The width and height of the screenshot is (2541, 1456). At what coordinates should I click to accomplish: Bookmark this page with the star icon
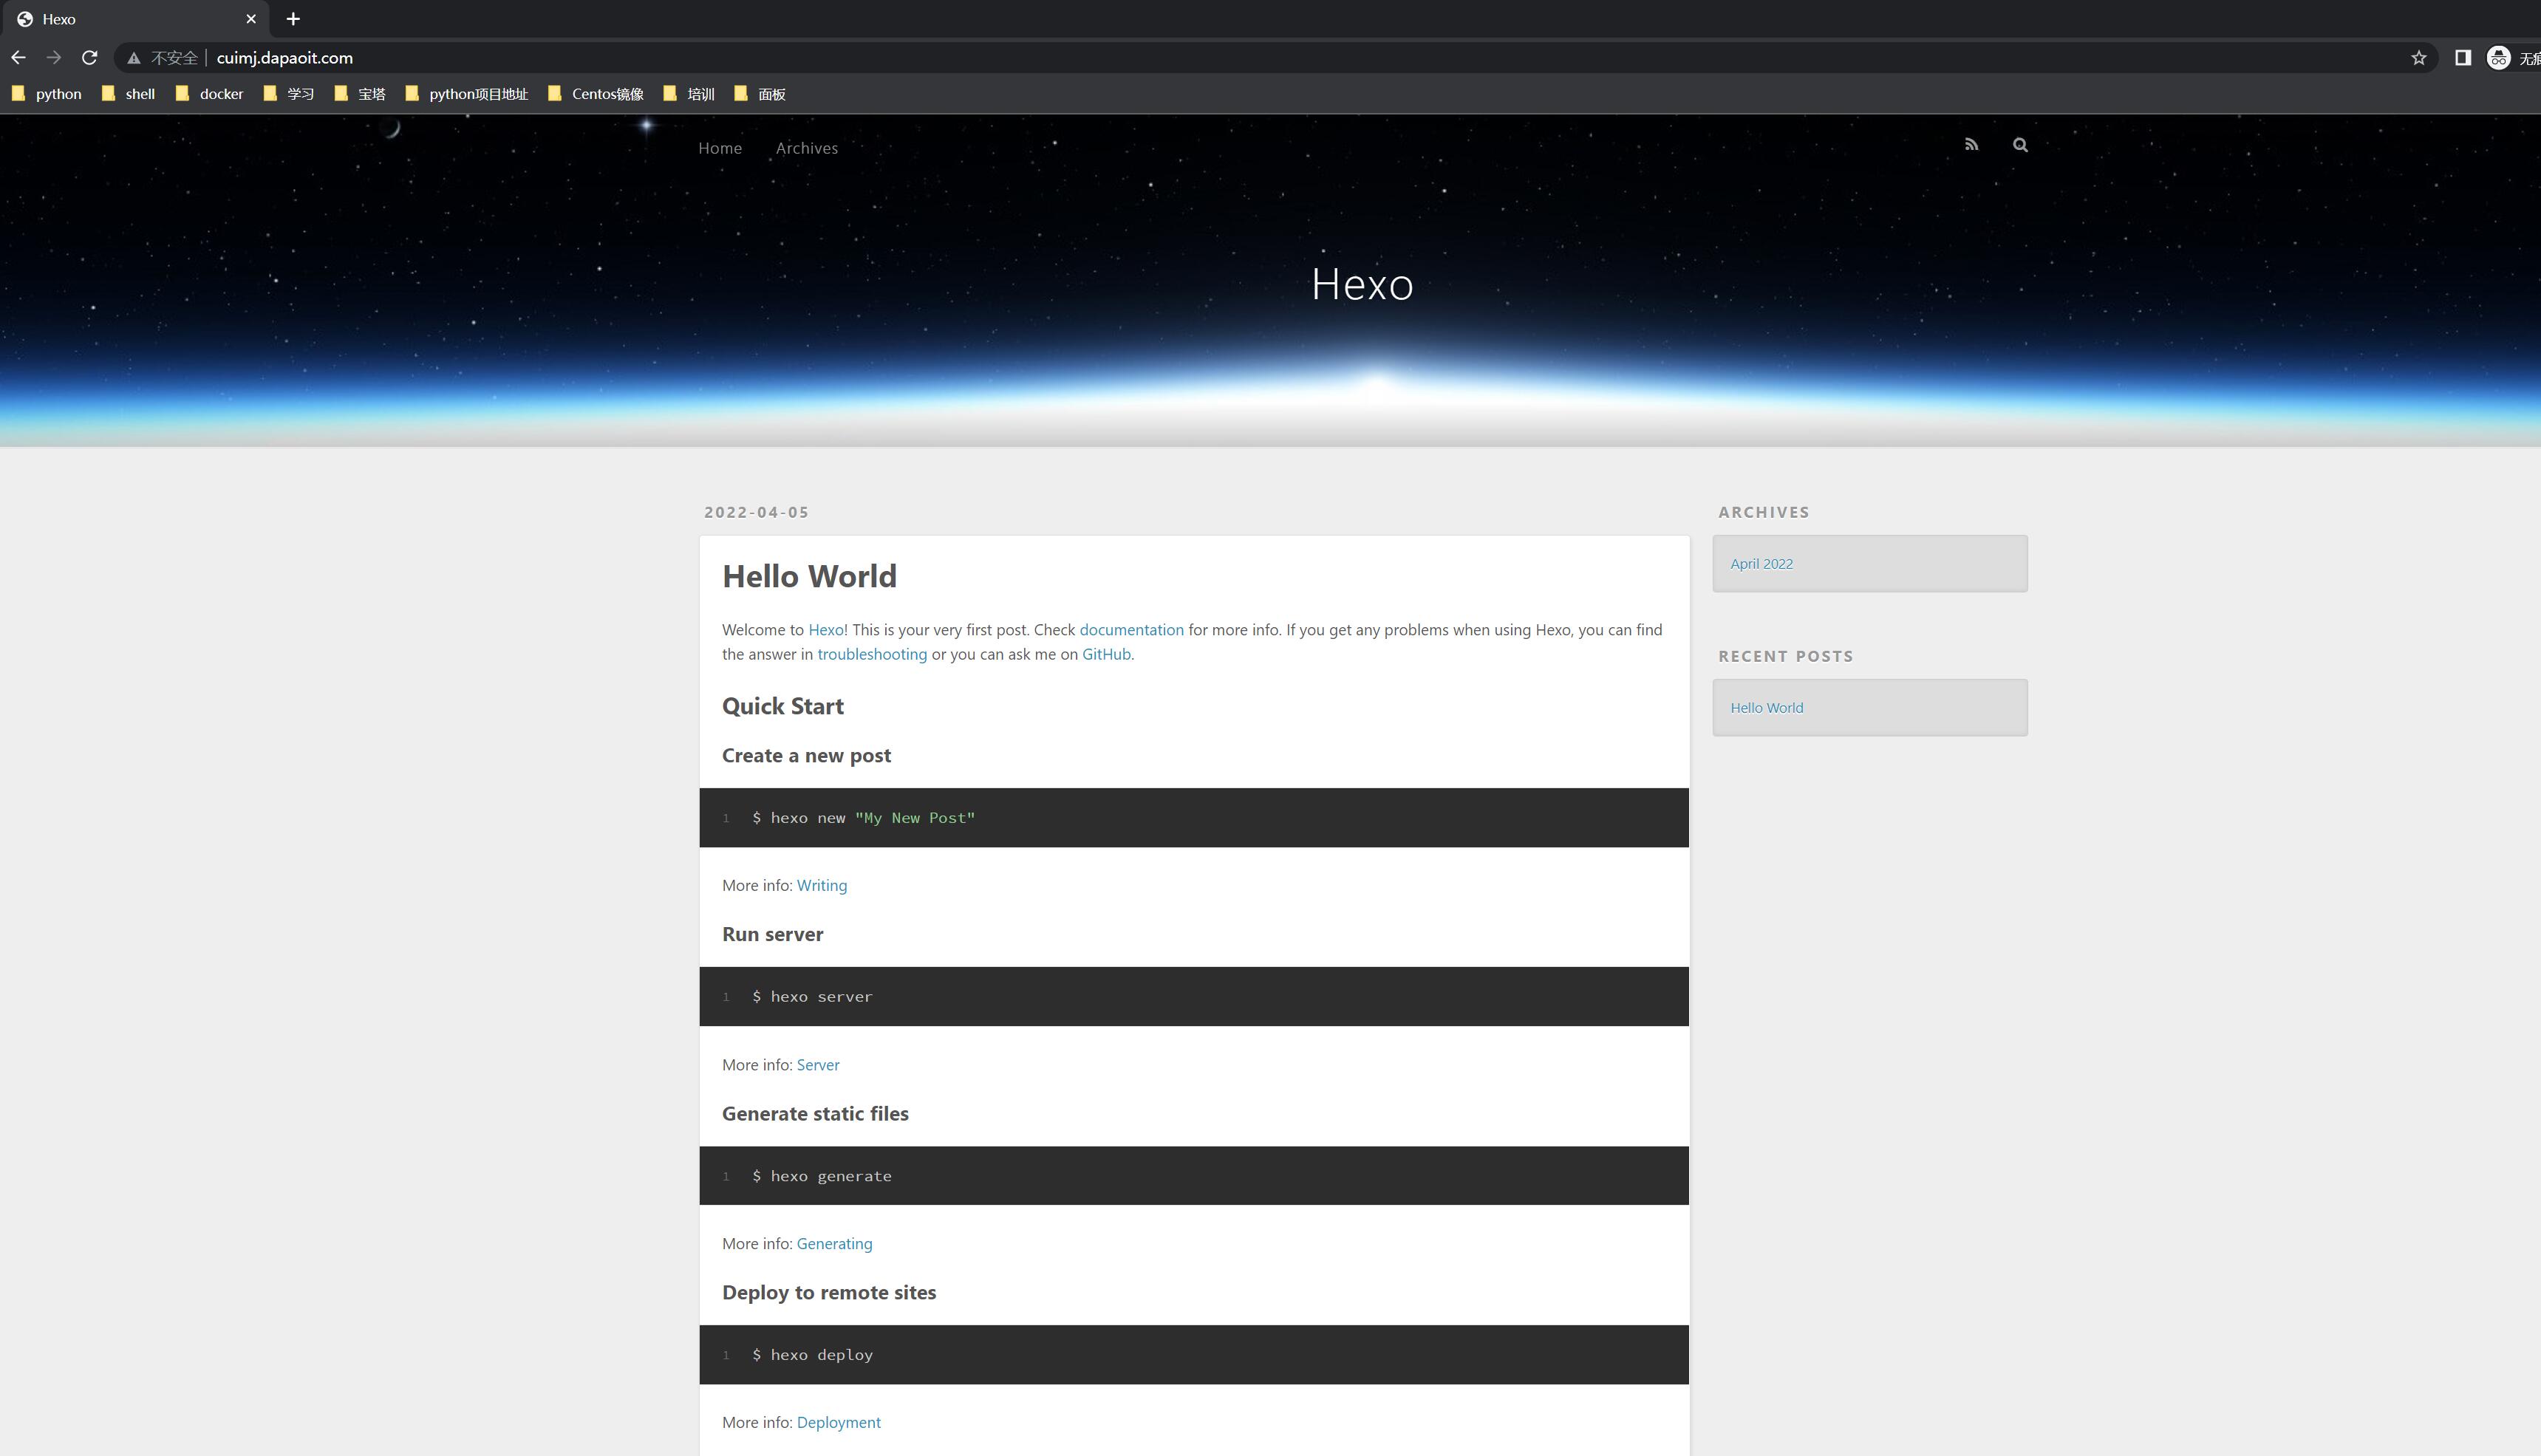point(2418,58)
